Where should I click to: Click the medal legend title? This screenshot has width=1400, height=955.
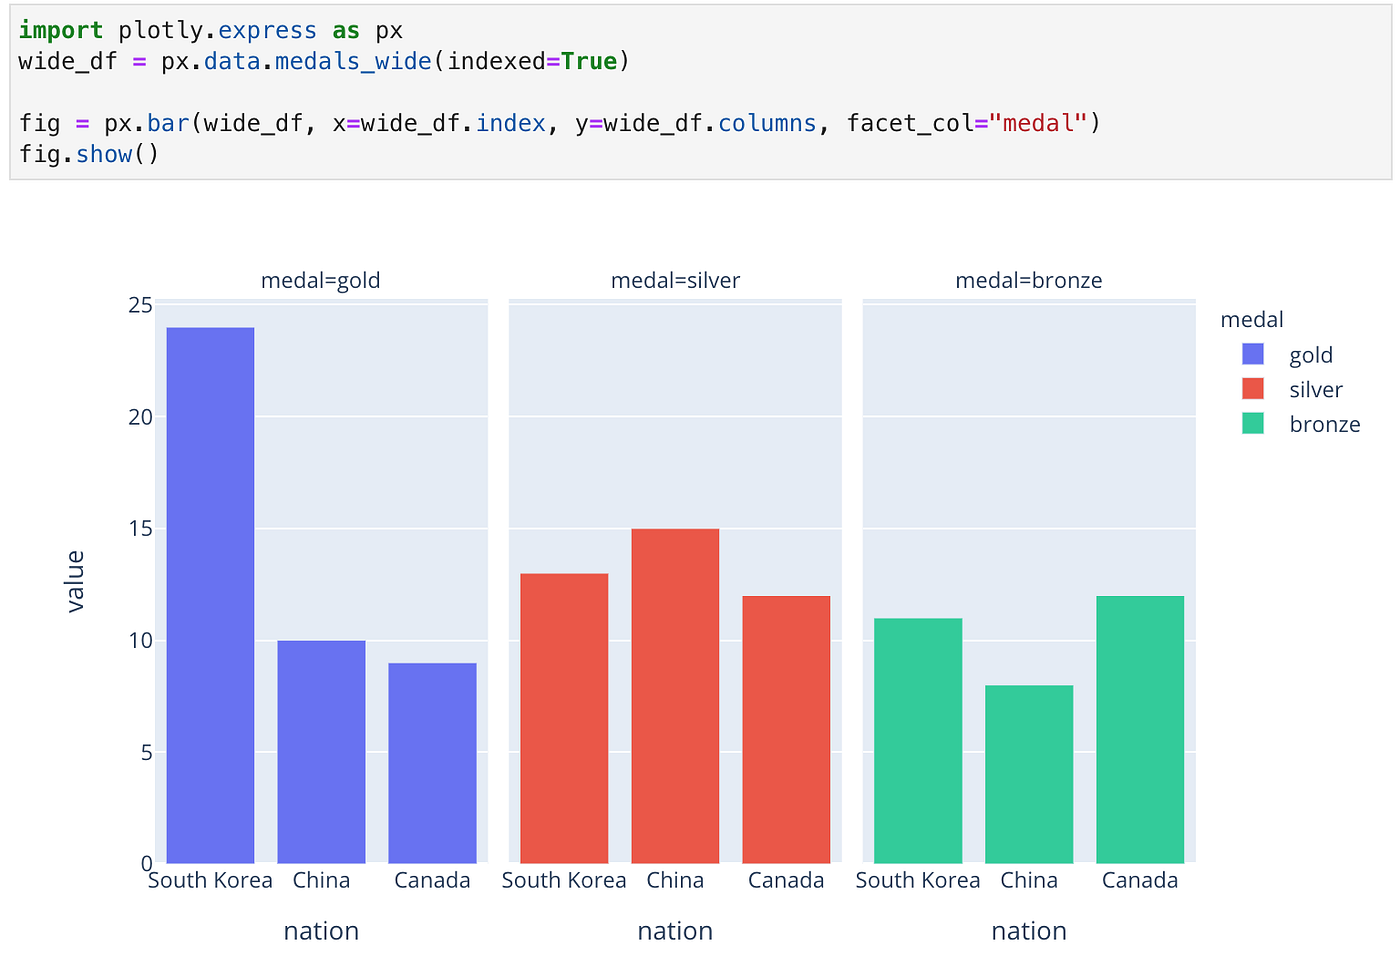(1252, 318)
